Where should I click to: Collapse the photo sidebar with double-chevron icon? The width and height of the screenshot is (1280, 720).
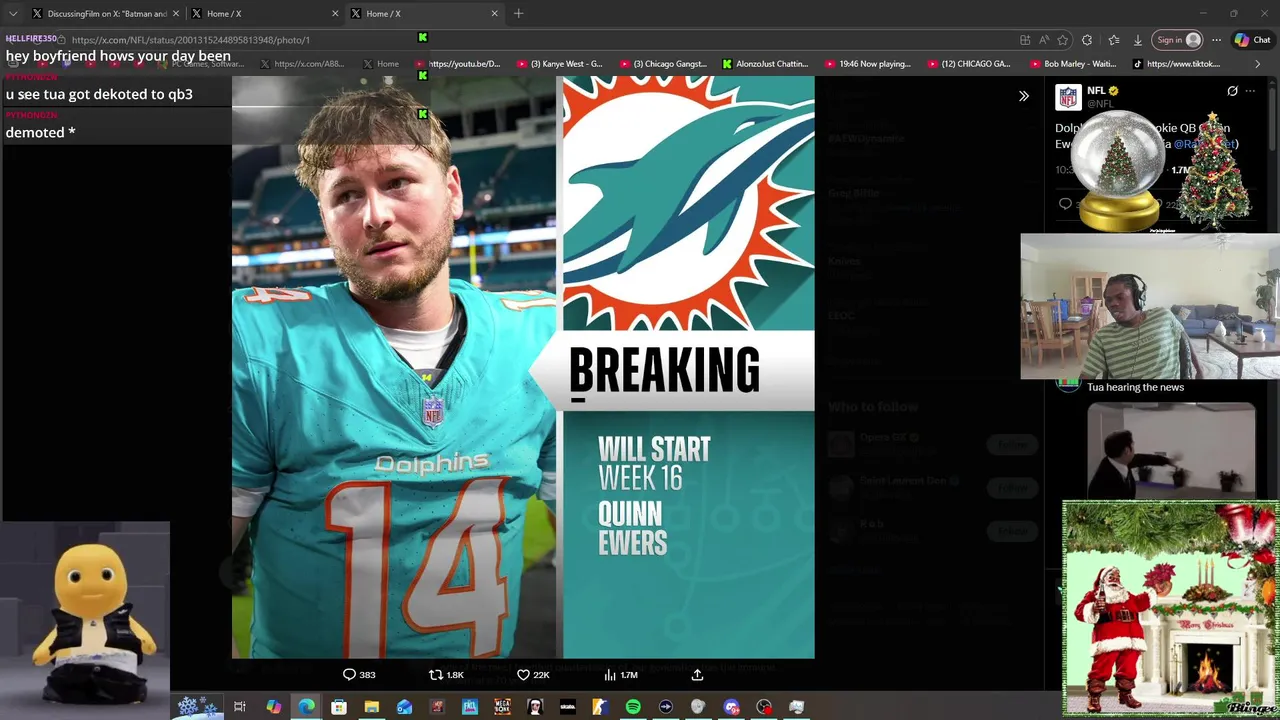1023,96
